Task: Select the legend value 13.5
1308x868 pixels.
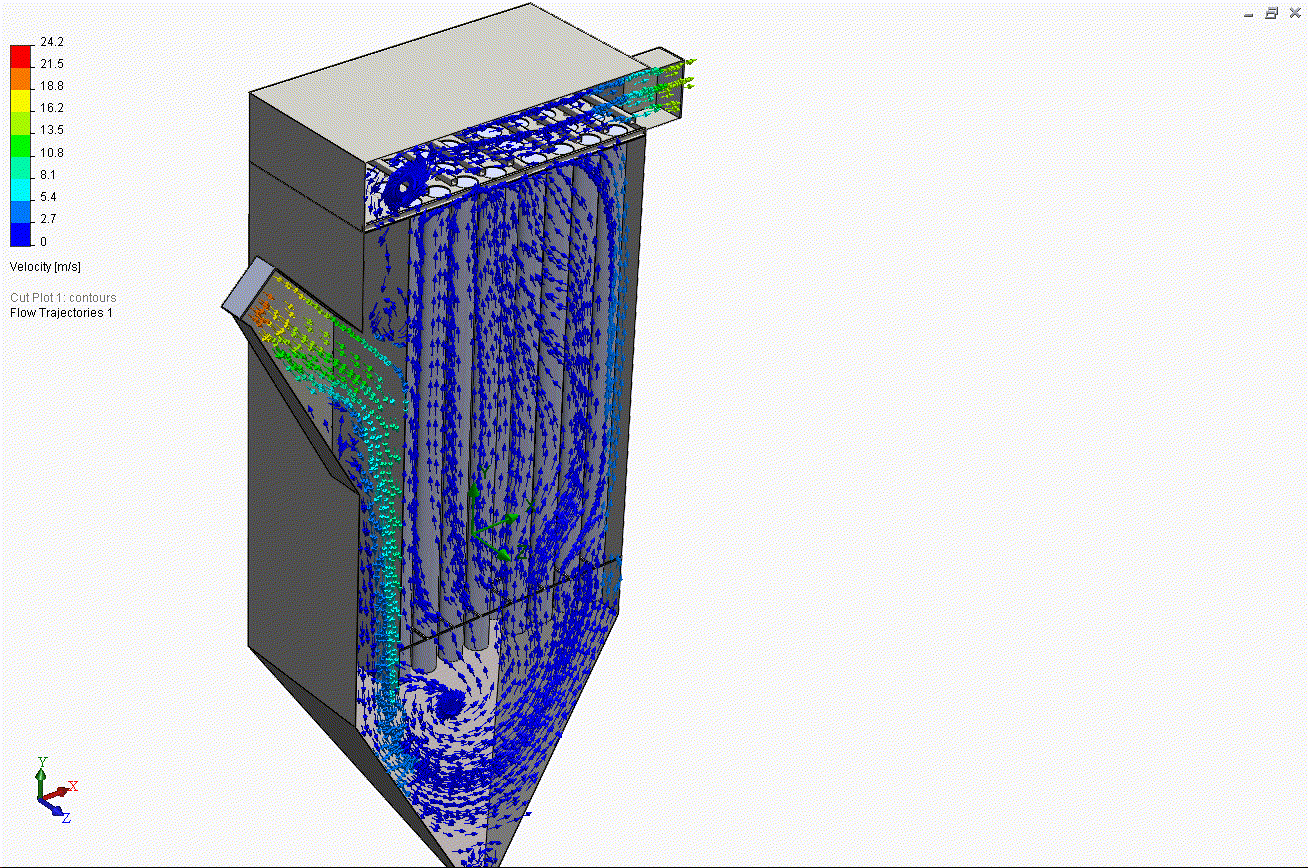Action: coord(51,130)
